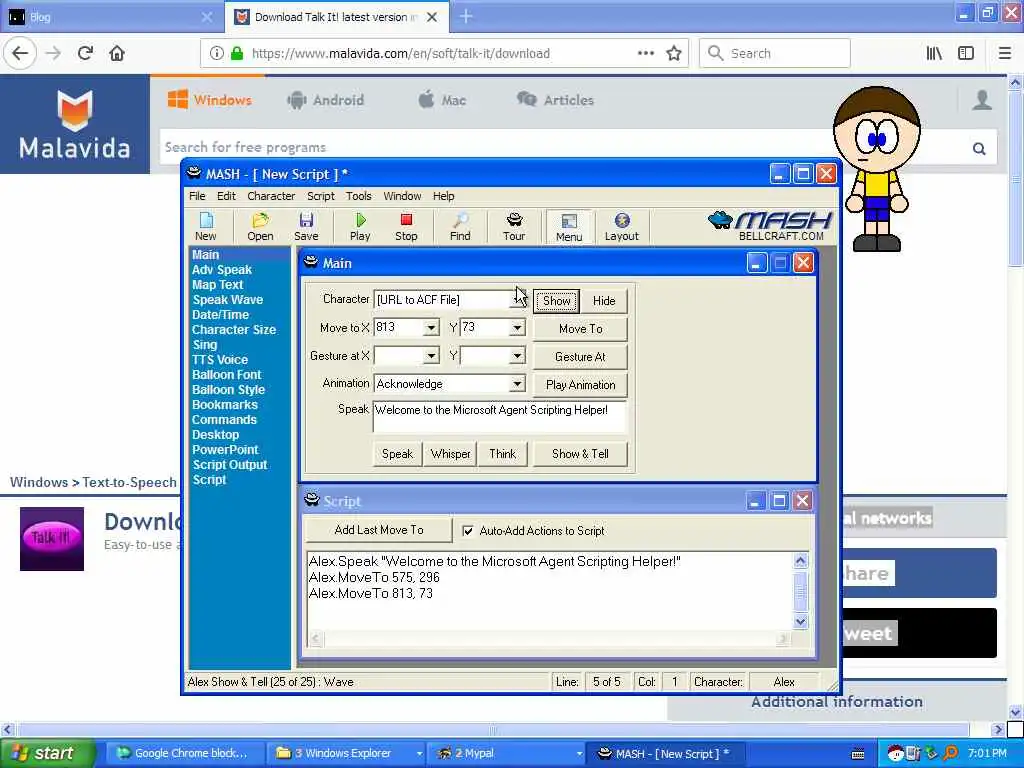
Task: Click the Show character button
Action: pos(556,301)
